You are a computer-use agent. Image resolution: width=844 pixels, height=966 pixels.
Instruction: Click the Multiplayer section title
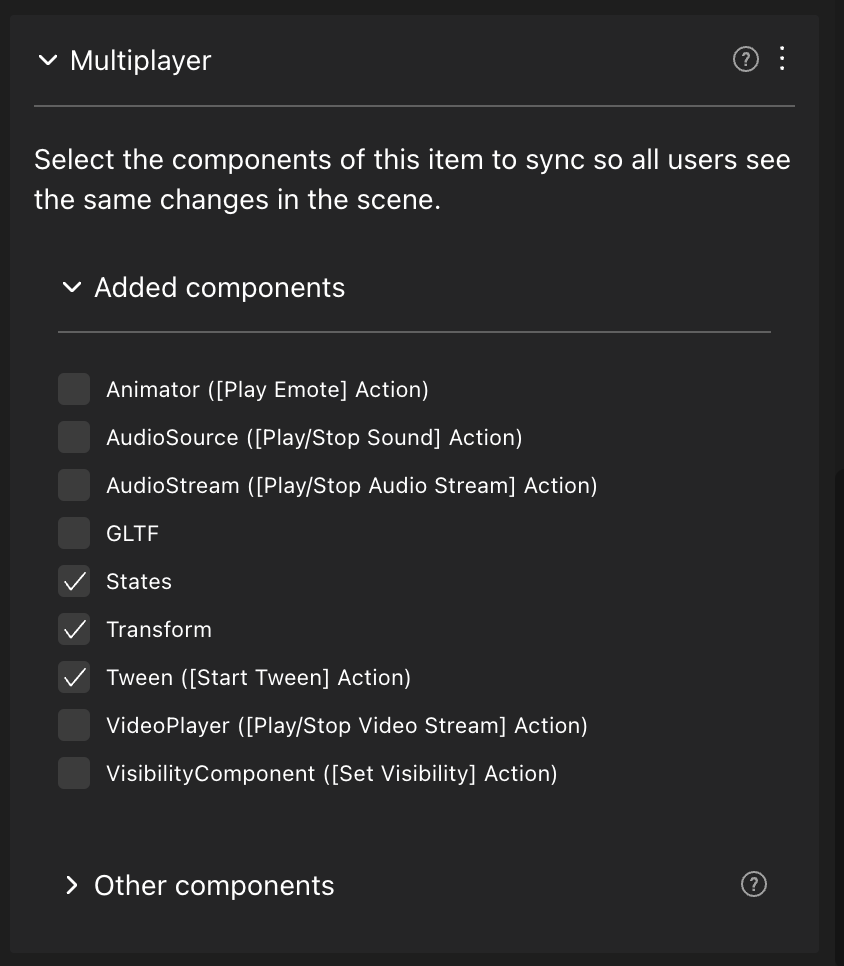point(140,61)
